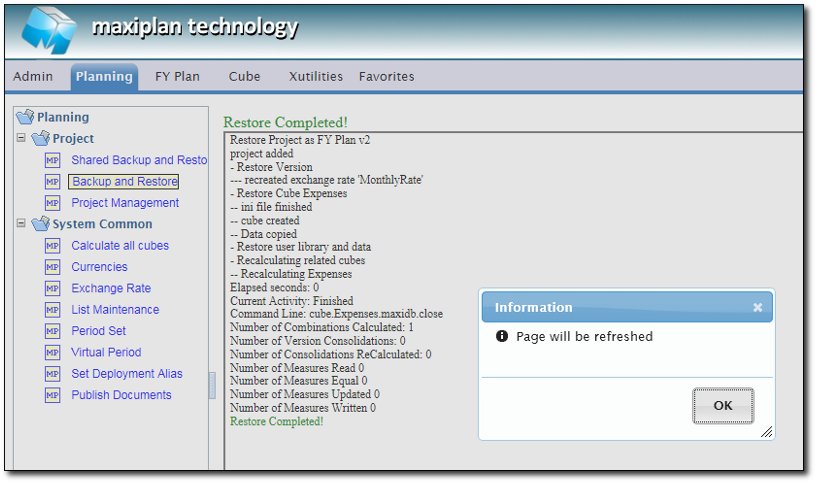Click the MP icon beside Backup and Restore
This screenshot has height=483, width=816.
[53, 182]
